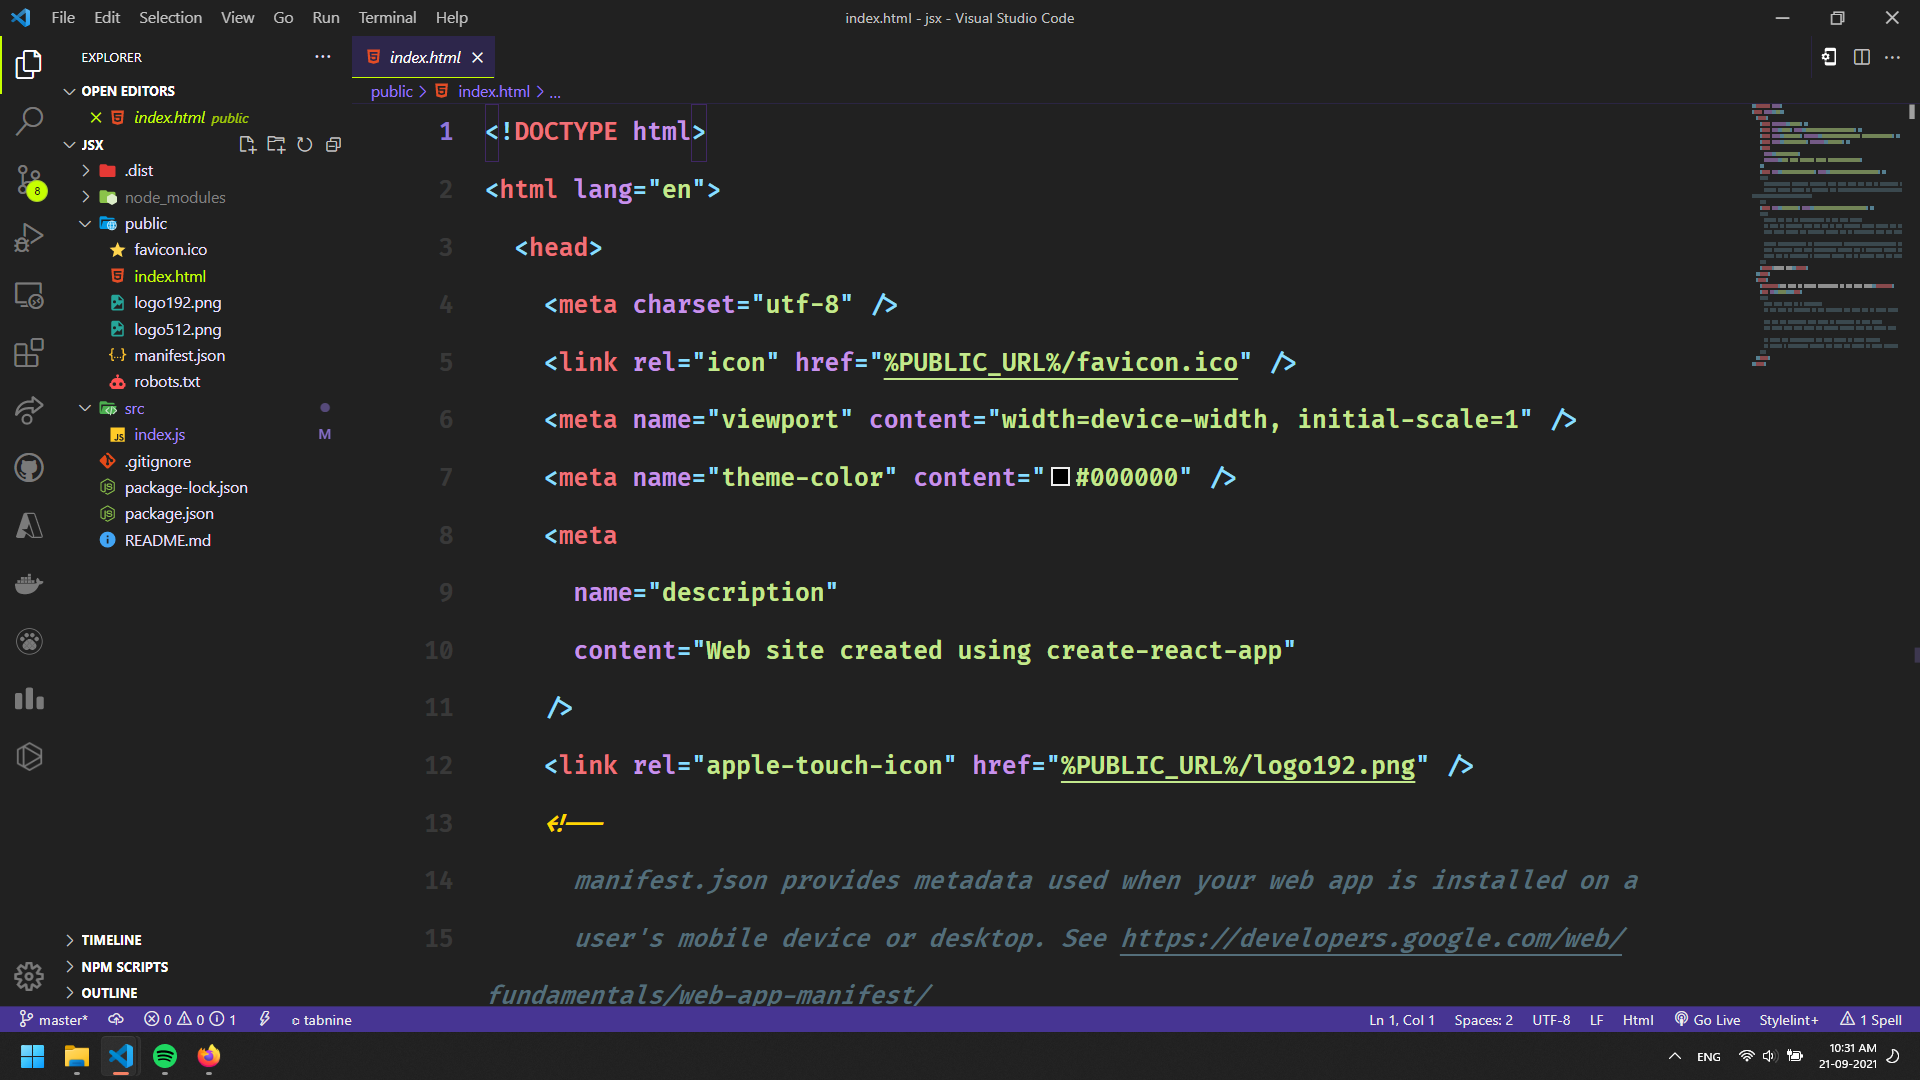Open the Terminal menu
Viewport: 1920px width, 1080px height.
click(387, 17)
